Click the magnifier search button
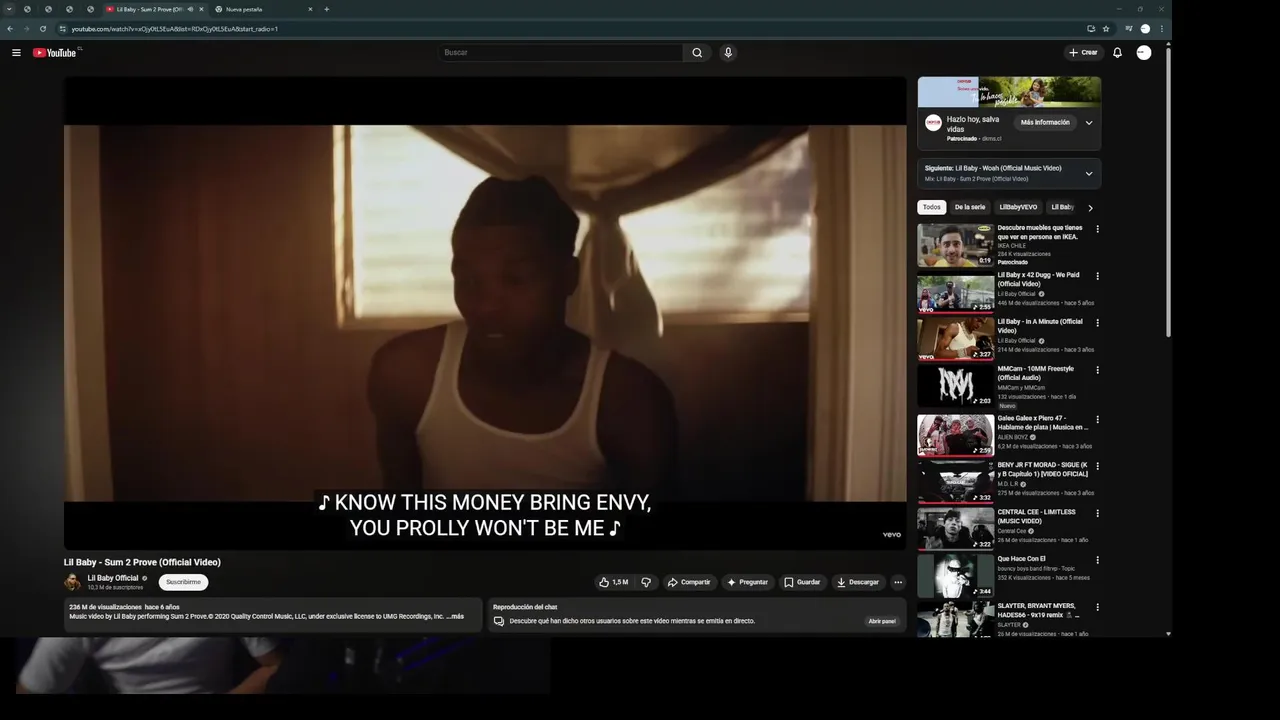Image resolution: width=1280 pixels, height=720 pixels. click(697, 53)
